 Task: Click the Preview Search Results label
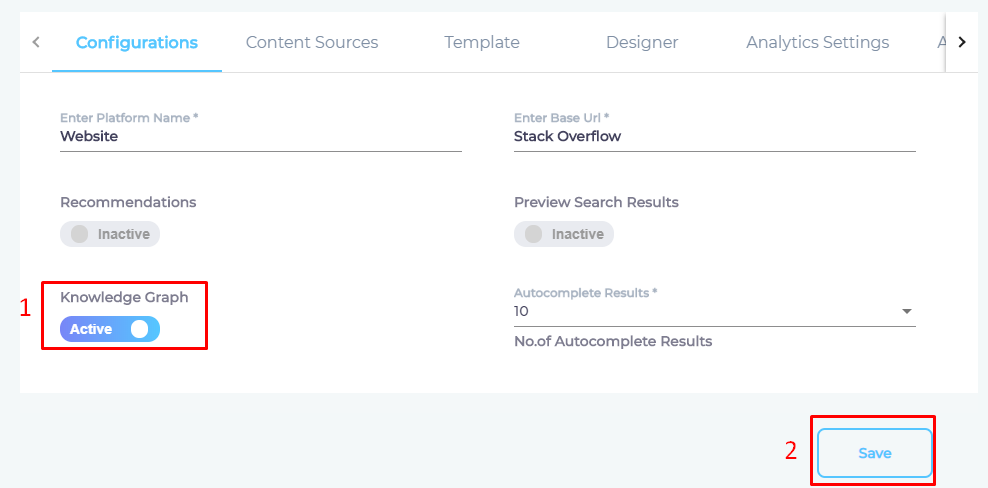point(596,202)
